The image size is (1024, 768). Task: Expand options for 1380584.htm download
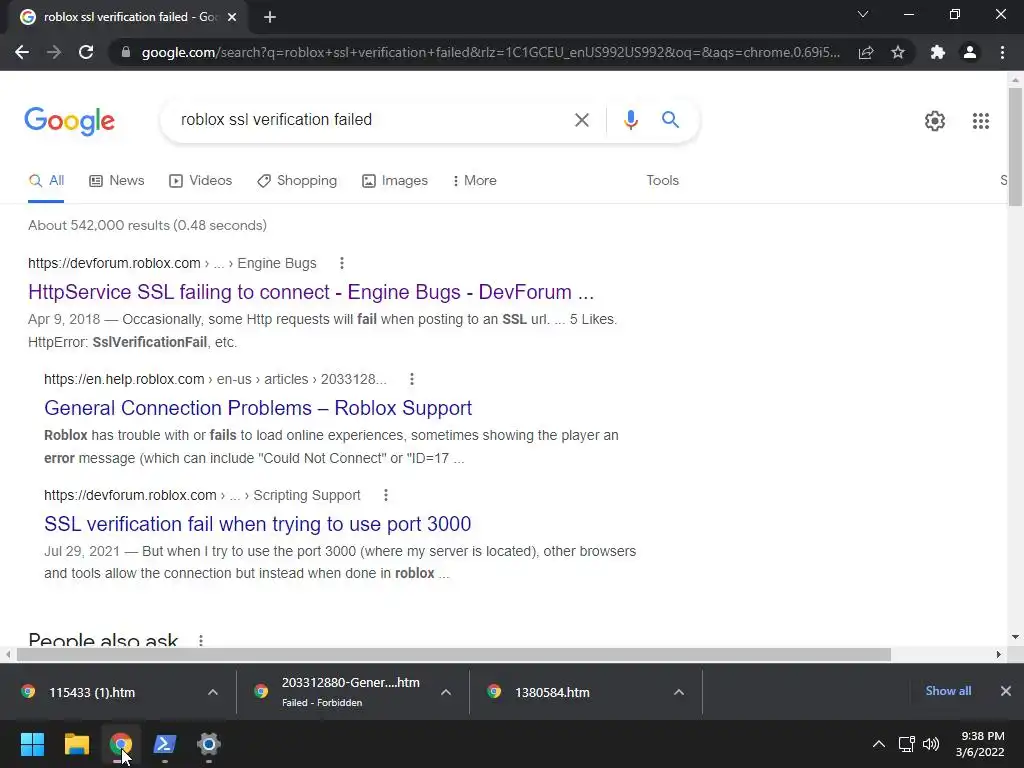click(x=679, y=692)
